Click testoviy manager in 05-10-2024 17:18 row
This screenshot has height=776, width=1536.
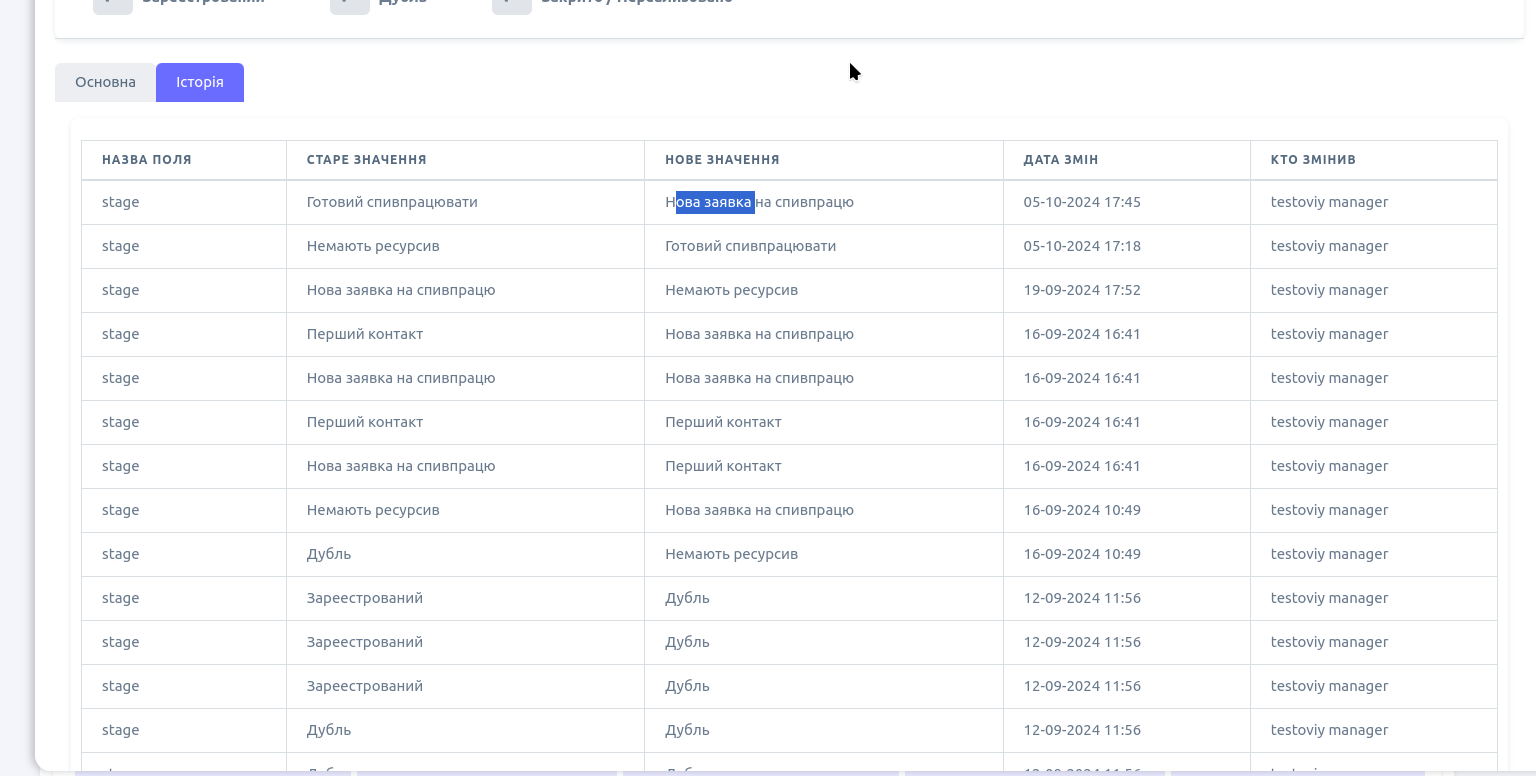tap(1329, 246)
